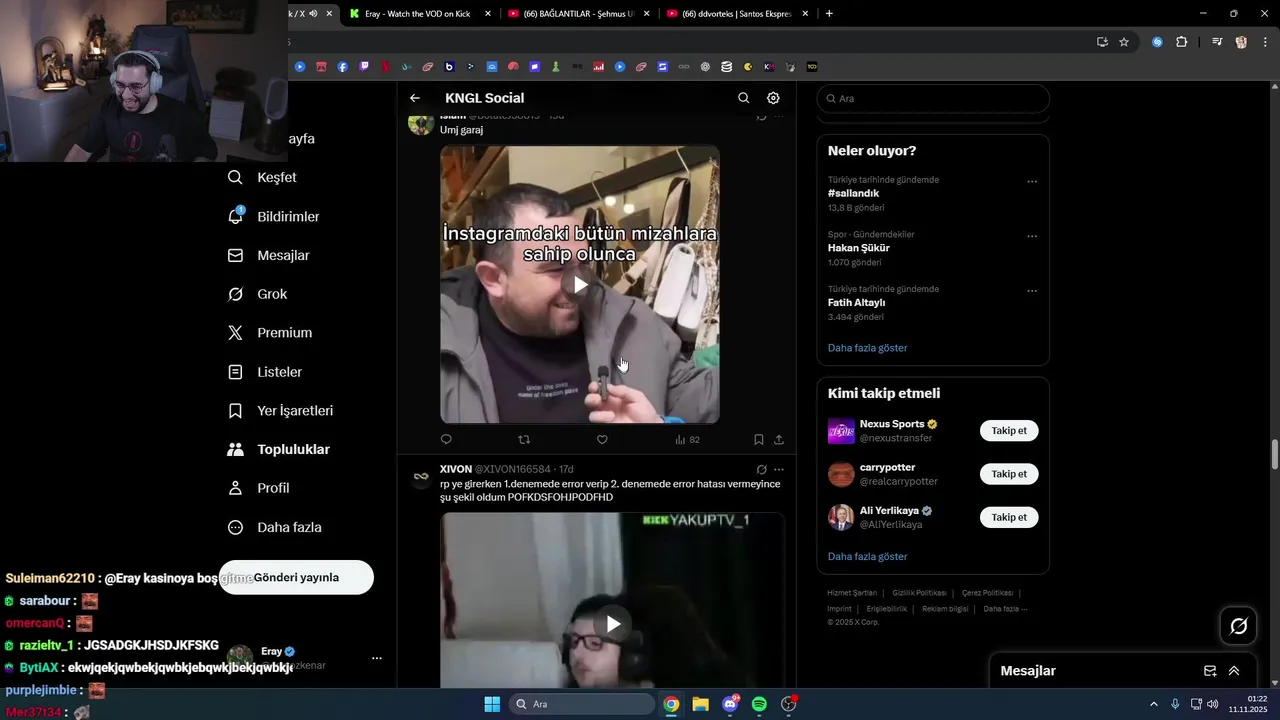This screenshot has height=720, width=1280.
Task: Open a new browser tab
Action: coord(829,14)
